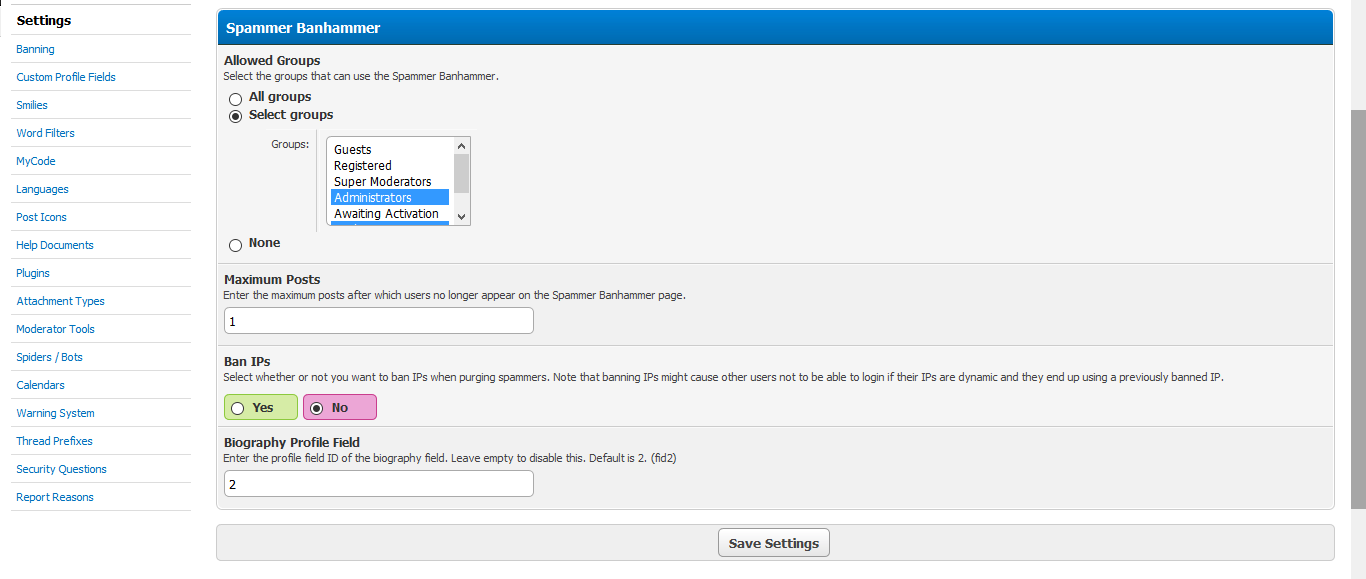Open the Moderator Tools section
Screen dimensions: 1366x579
(x=56, y=329)
